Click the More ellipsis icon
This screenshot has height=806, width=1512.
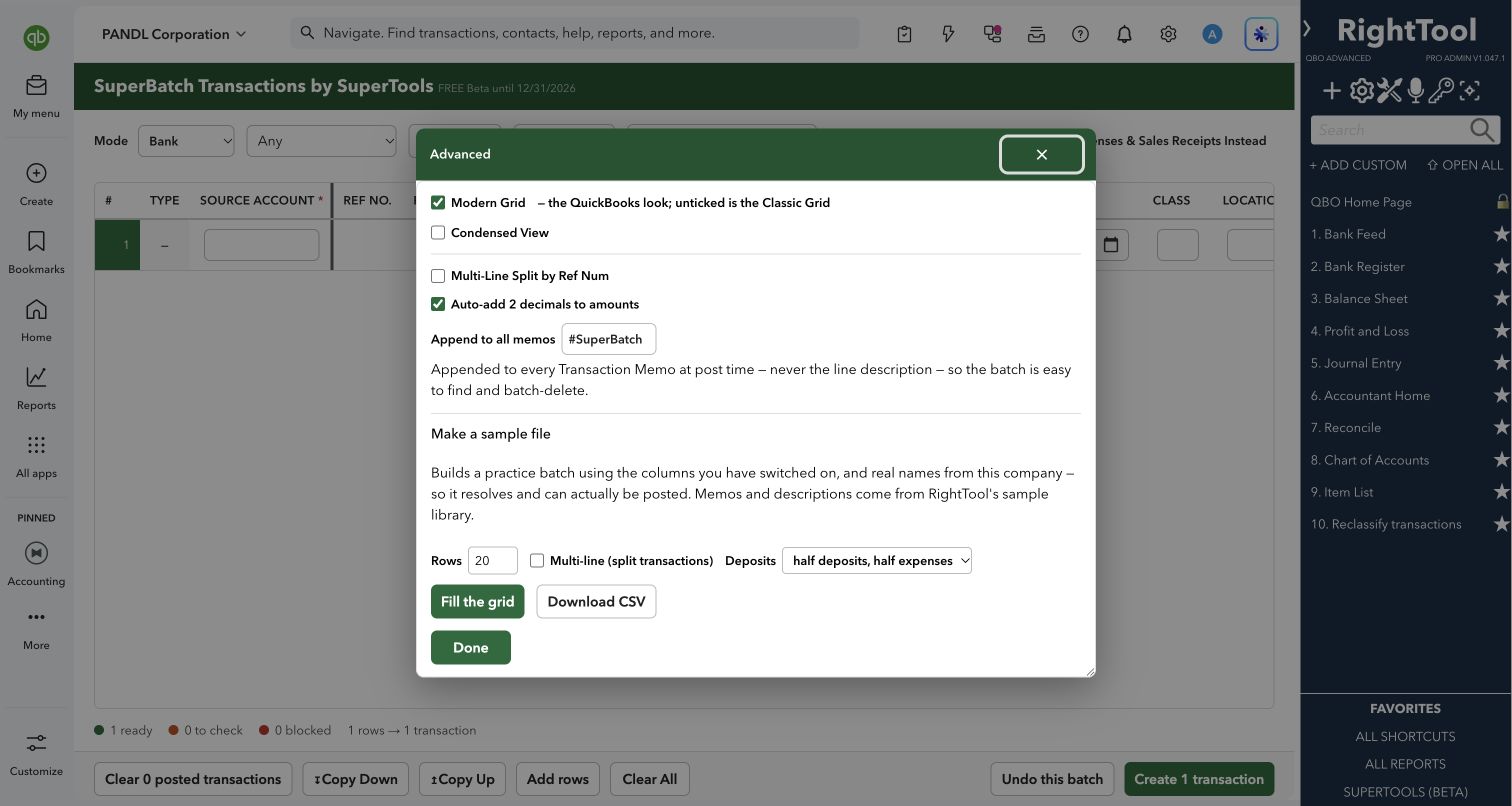pyautogui.click(x=36, y=617)
